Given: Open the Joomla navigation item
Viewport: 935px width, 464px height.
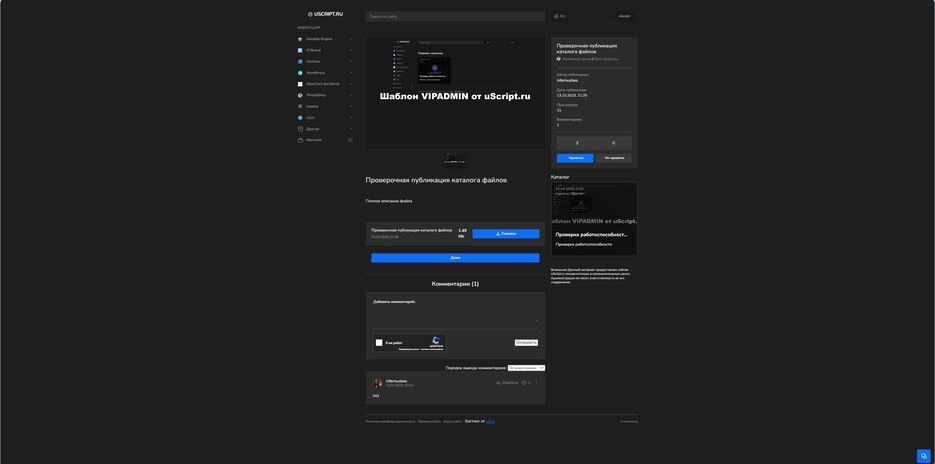Looking at the screenshot, I should [x=313, y=106].
